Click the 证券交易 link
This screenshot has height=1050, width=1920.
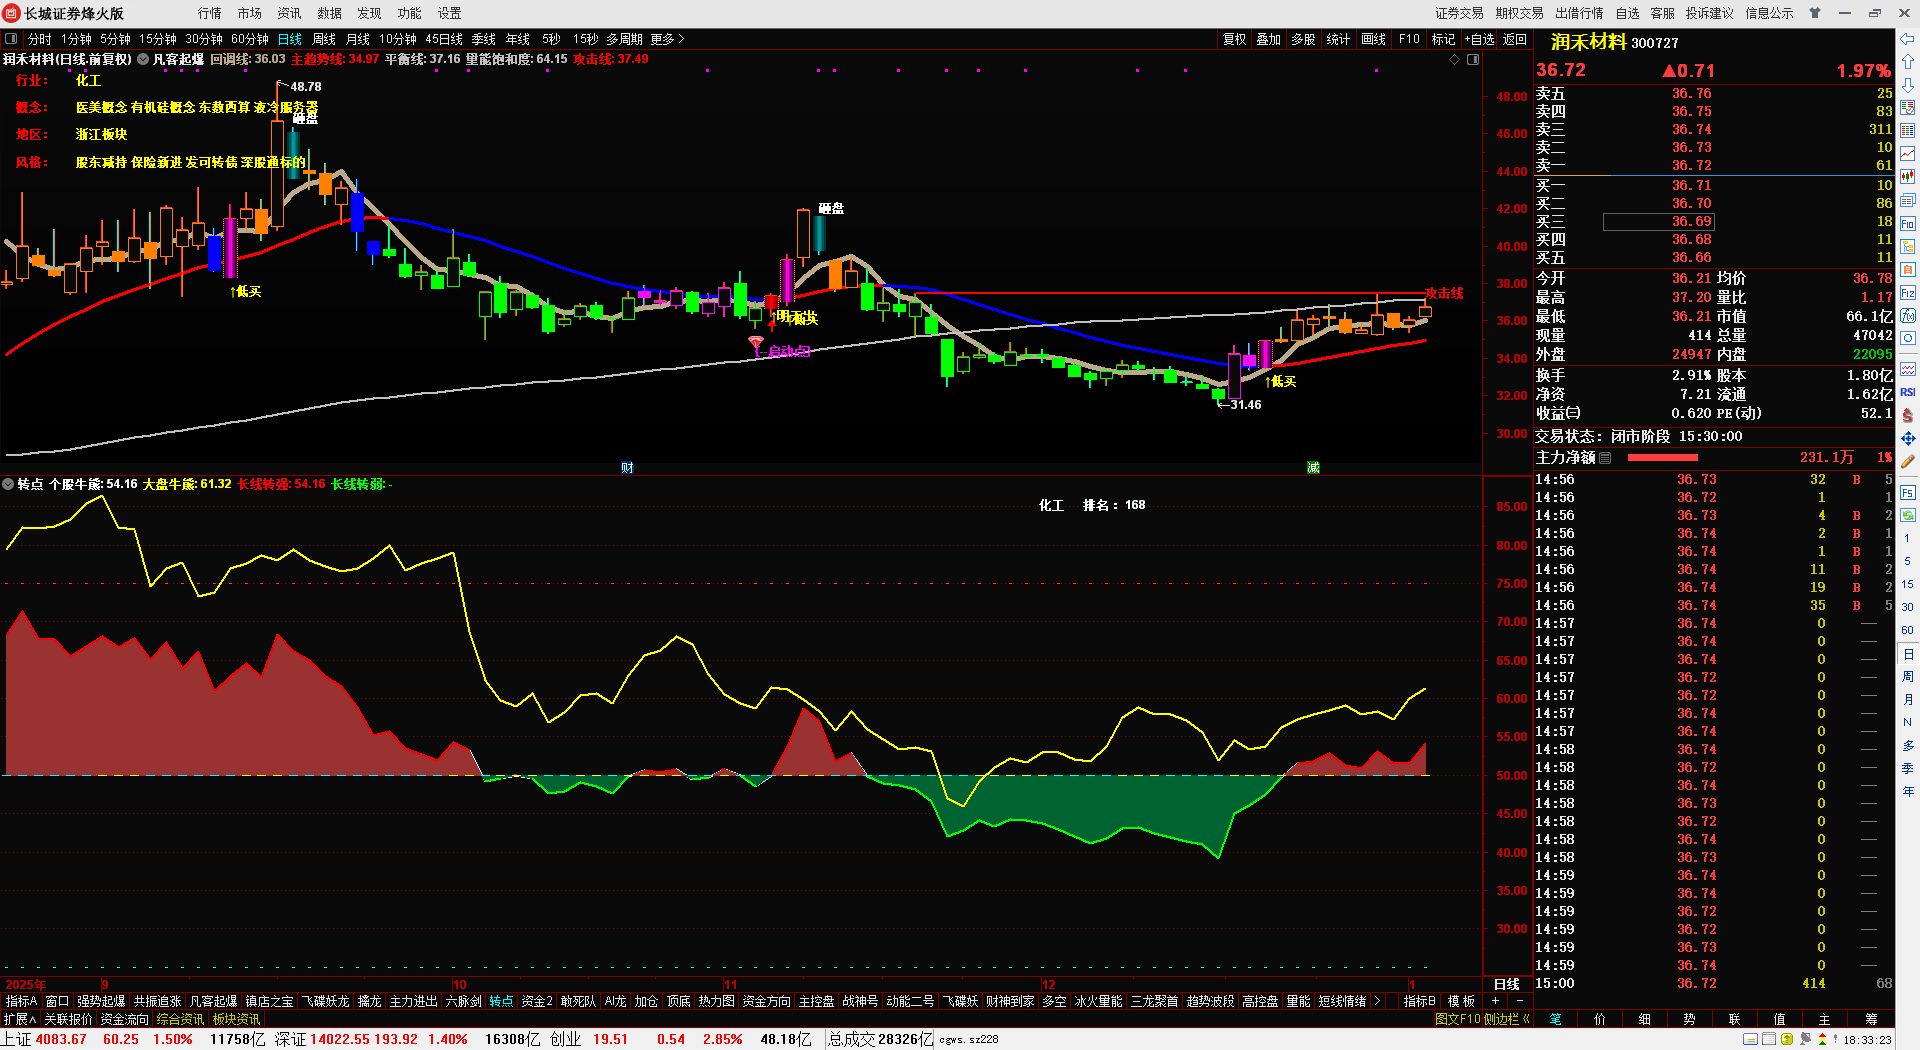[x=1459, y=13]
